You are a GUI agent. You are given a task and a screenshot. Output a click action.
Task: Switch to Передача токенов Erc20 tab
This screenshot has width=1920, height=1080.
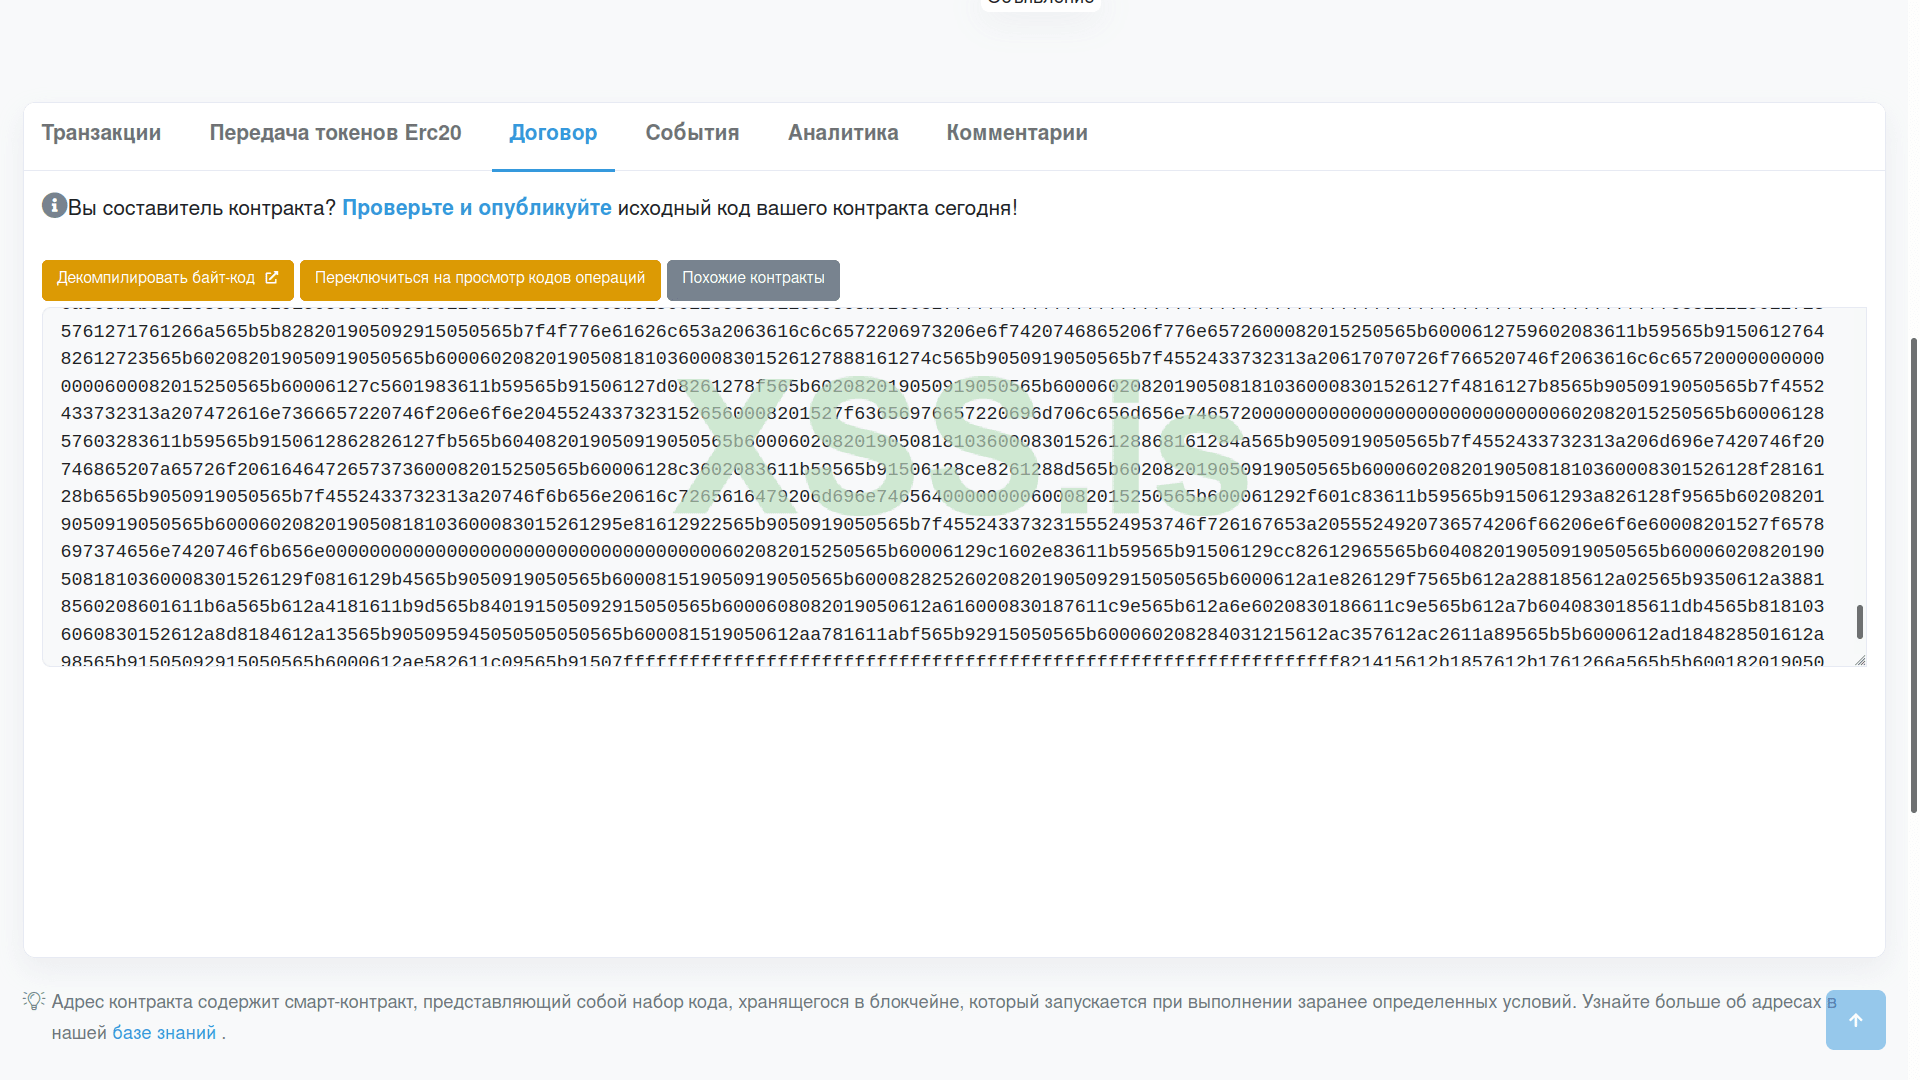click(335, 133)
